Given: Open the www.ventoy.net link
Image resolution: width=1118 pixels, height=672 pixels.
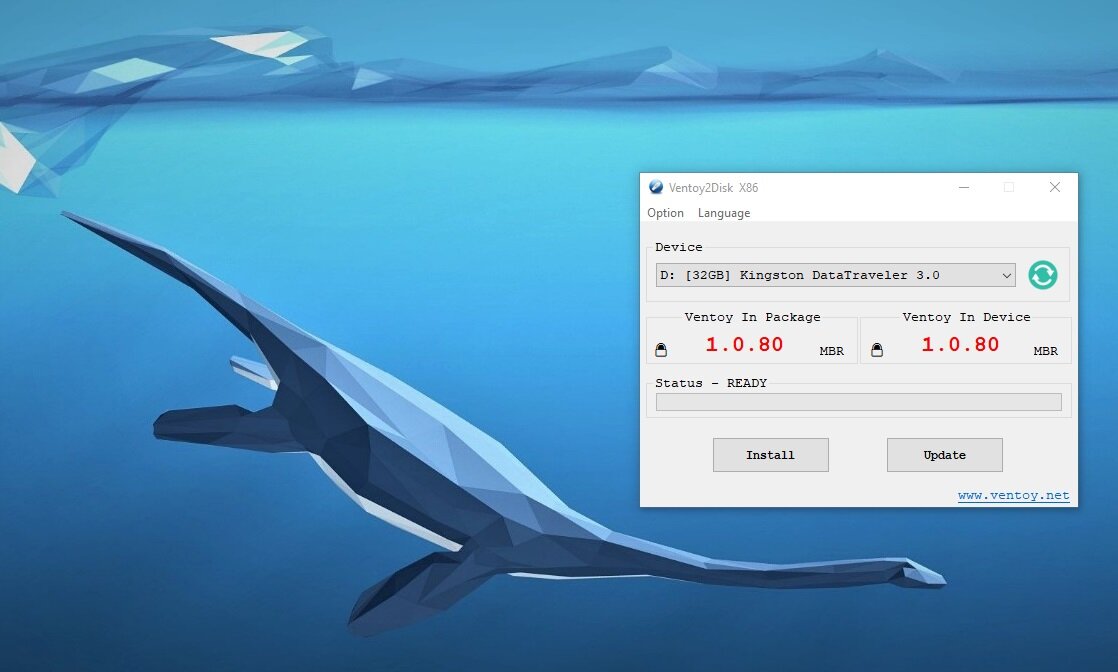Looking at the screenshot, I should click(1013, 495).
